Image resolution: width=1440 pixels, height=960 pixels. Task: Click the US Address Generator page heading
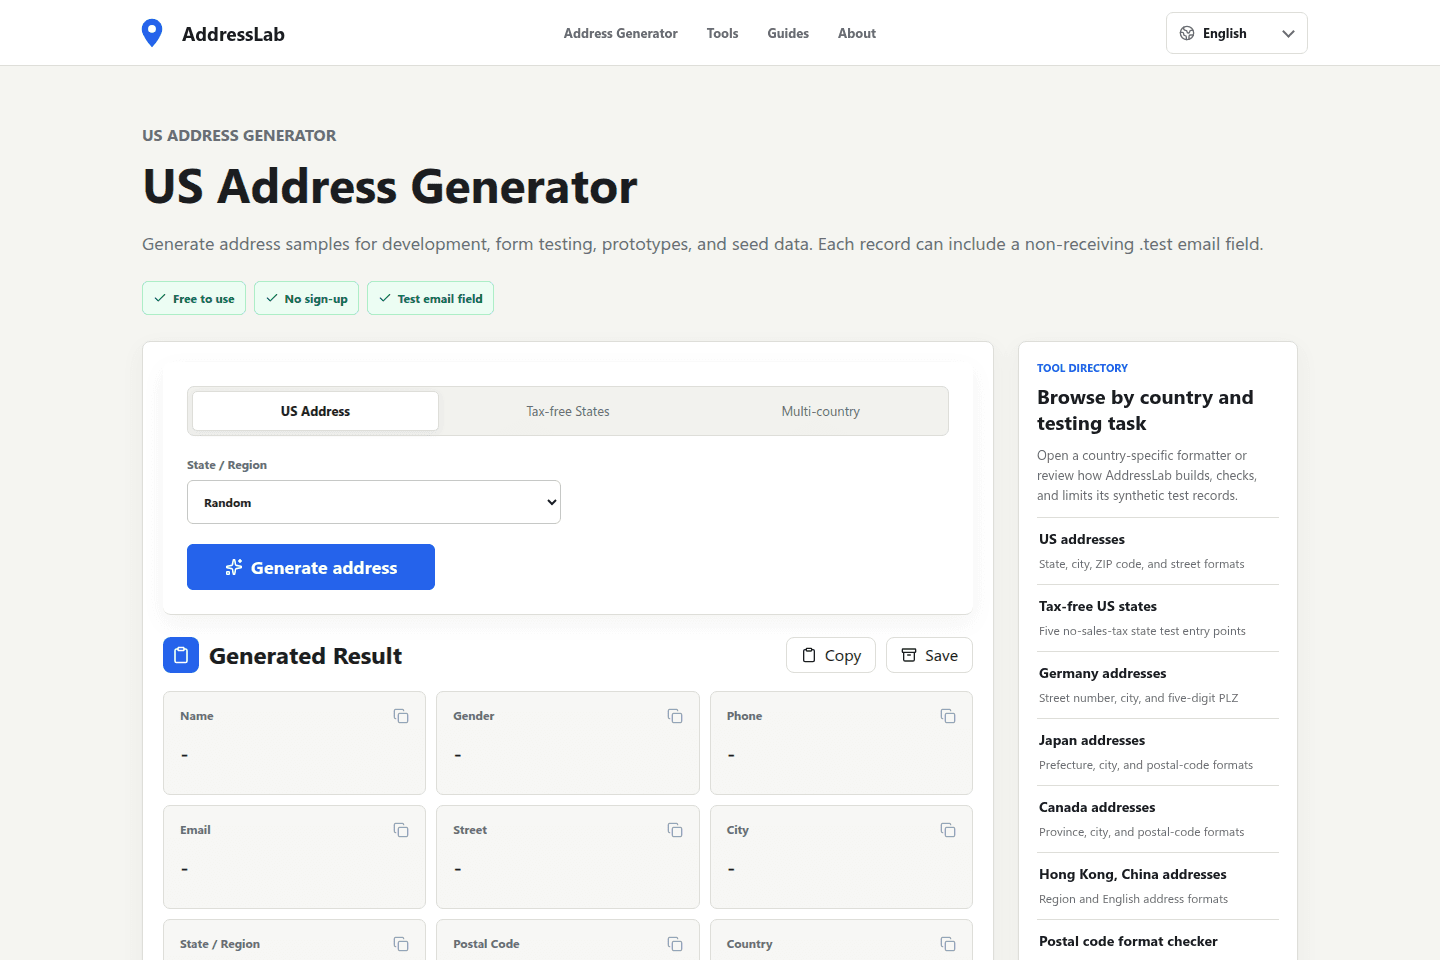point(390,187)
